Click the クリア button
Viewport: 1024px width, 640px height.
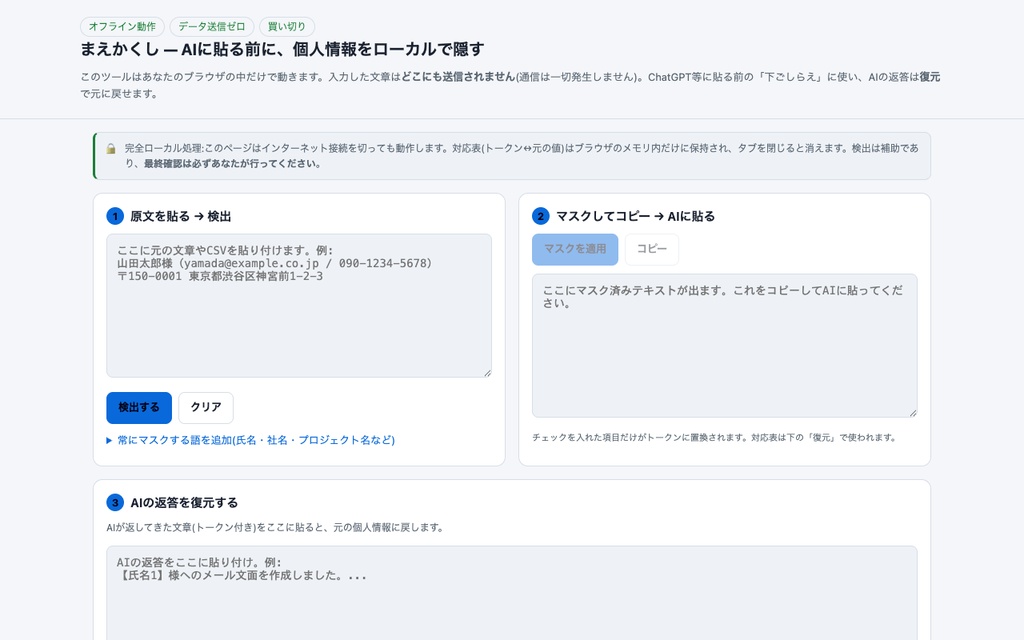(x=206, y=408)
